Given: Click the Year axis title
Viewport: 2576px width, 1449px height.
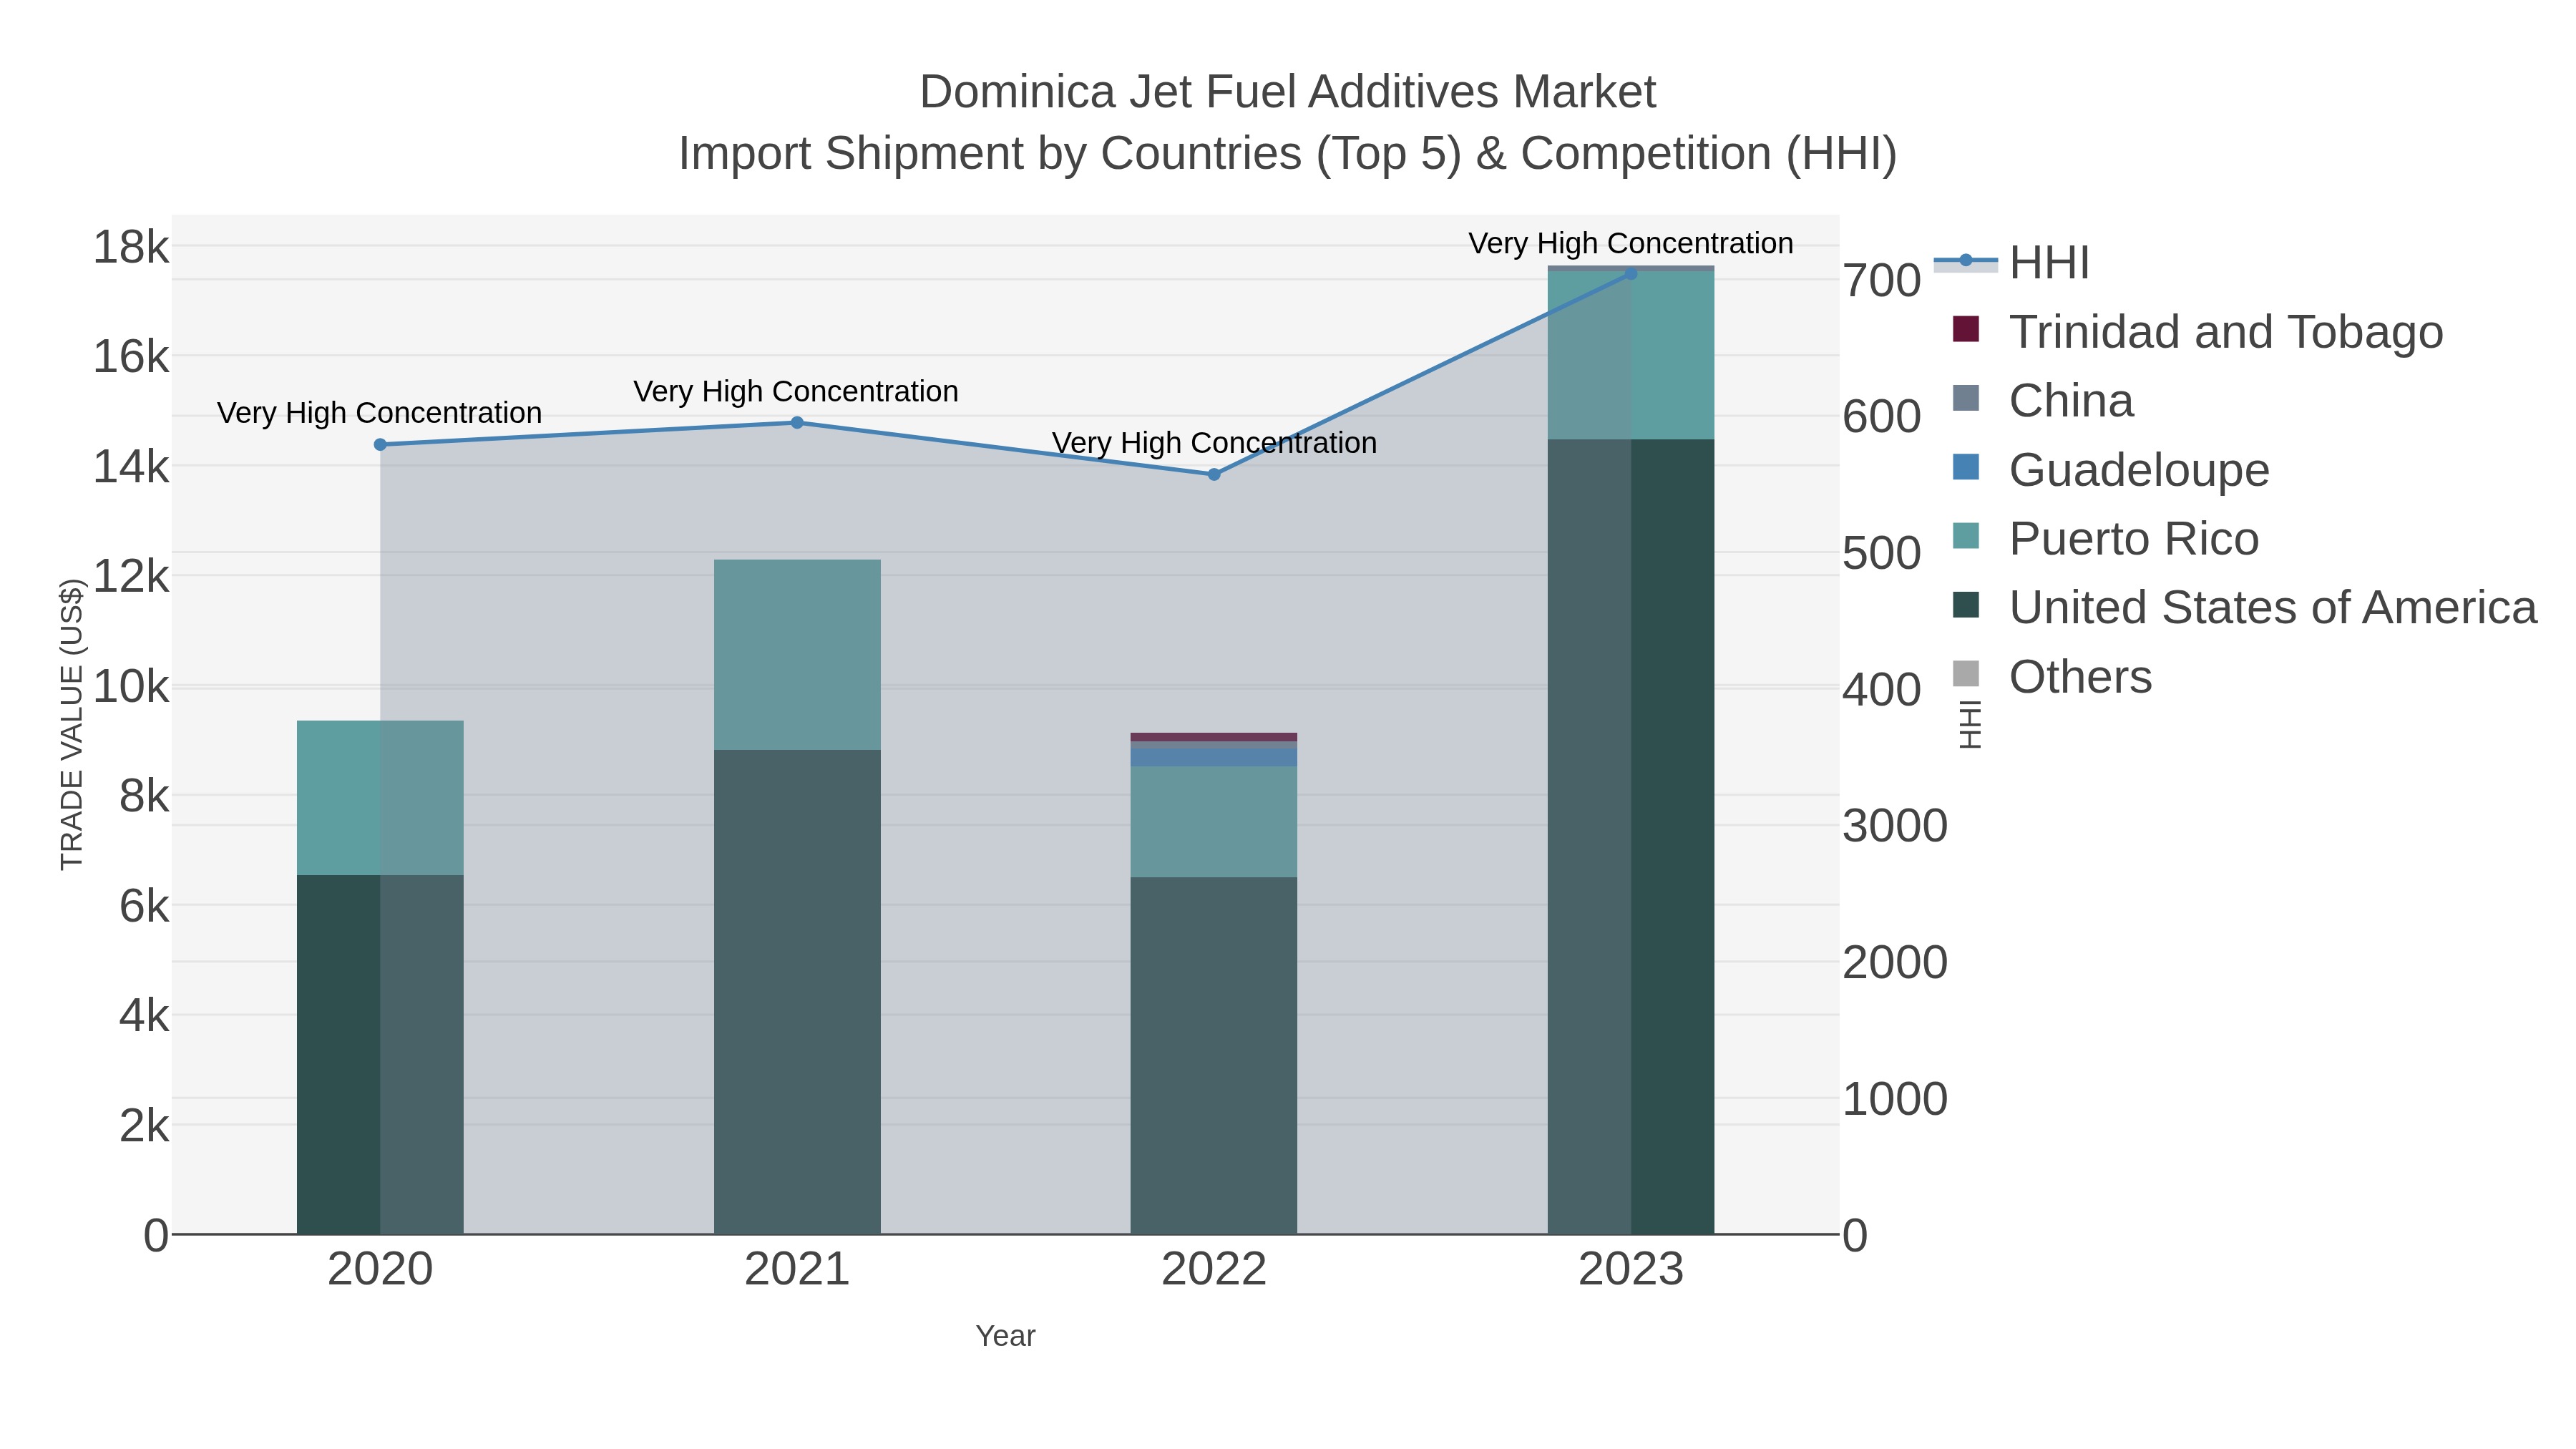Looking at the screenshot, I should (x=1005, y=1336).
